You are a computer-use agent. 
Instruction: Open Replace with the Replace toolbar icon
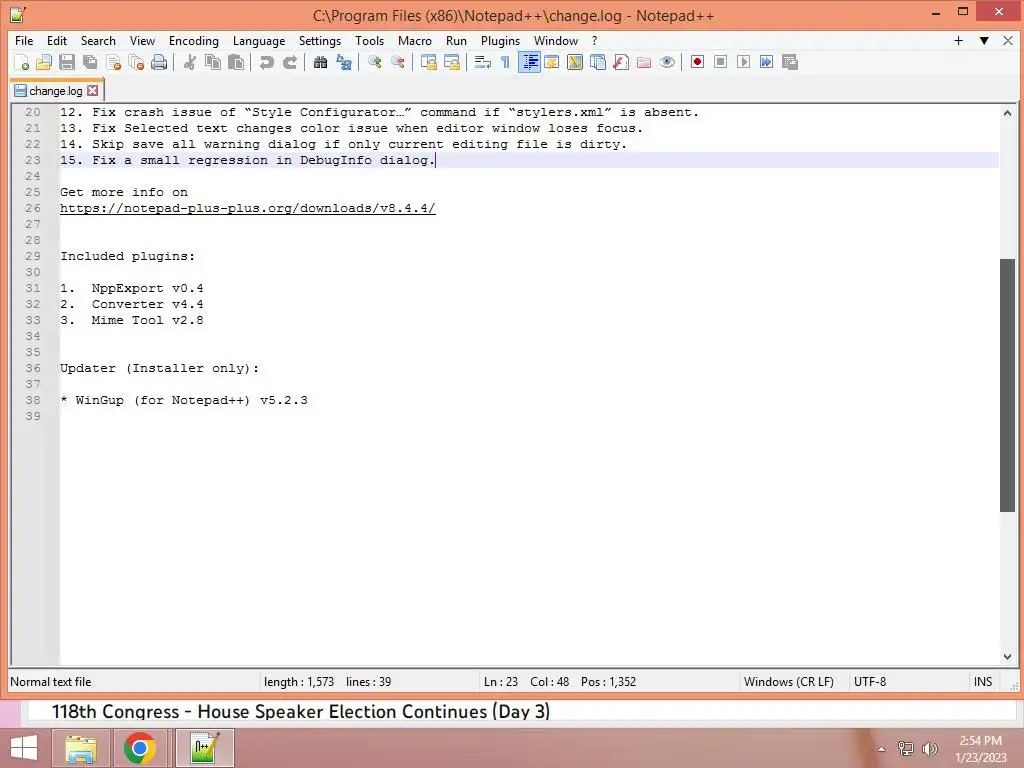[x=344, y=62]
